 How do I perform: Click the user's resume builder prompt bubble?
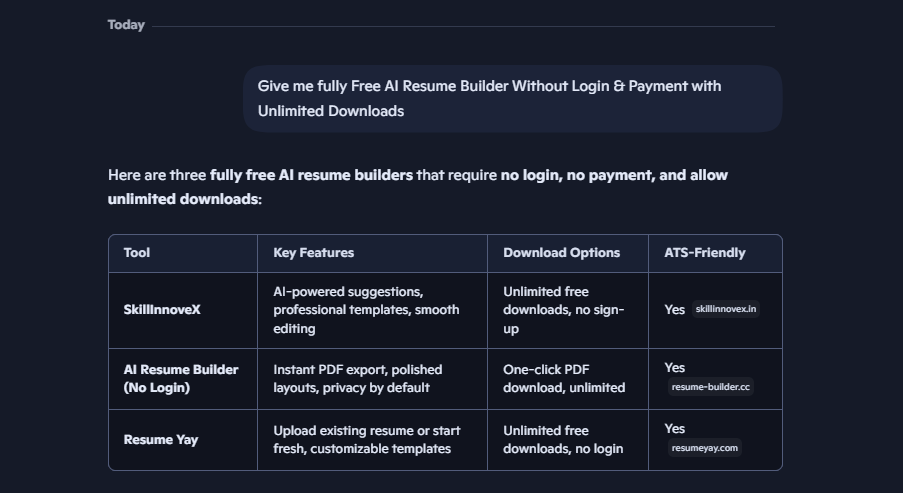pyautogui.click(x=512, y=99)
